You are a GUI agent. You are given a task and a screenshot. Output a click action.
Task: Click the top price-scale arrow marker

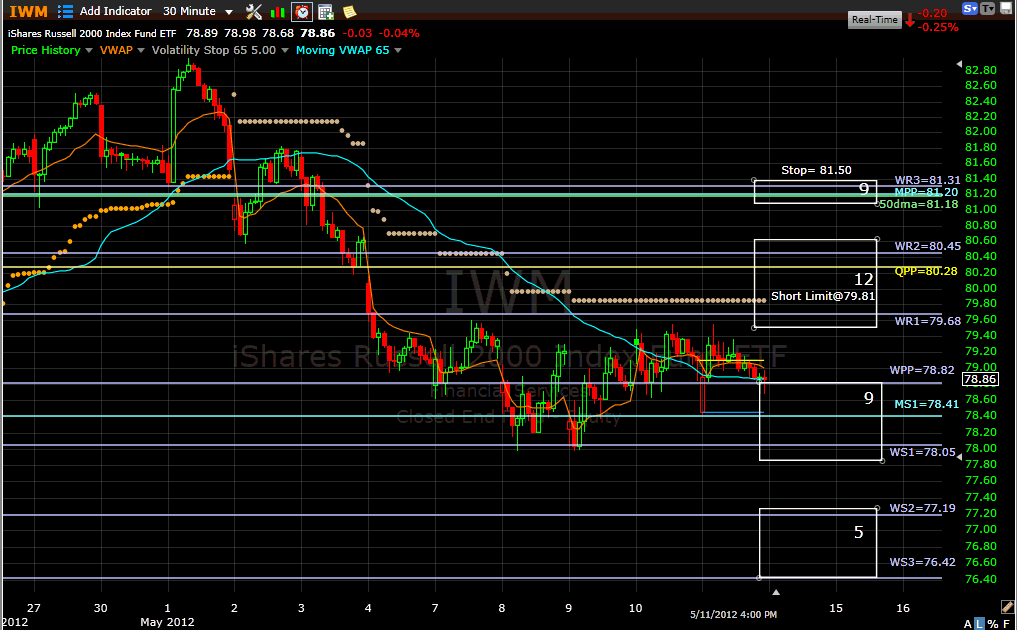[x=959, y=64]
